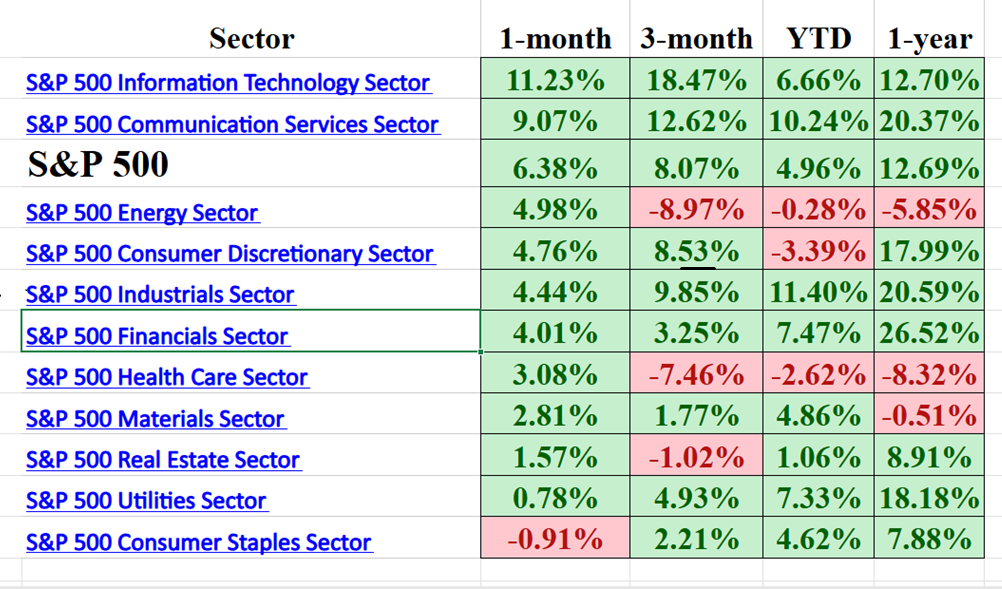Select the 3-month column header
Screen dimensions: 1002x589
point(696,39)
